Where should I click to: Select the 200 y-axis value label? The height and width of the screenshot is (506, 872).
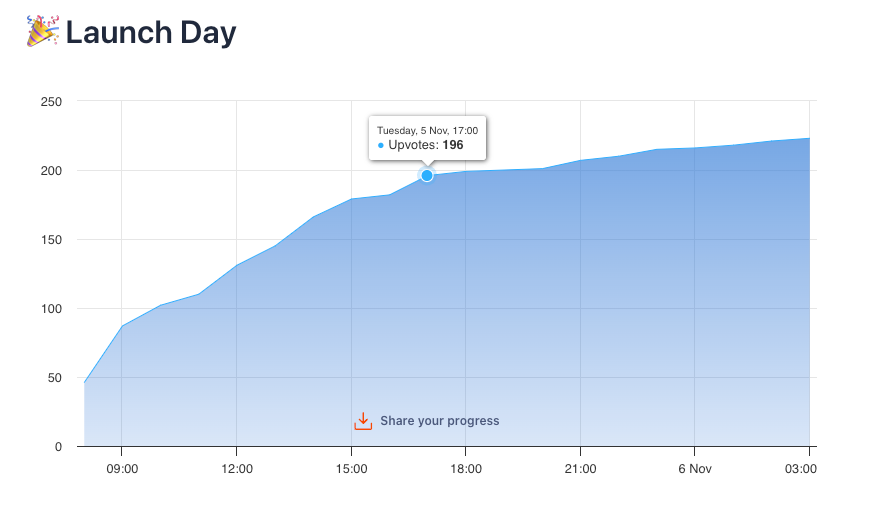click(x=51, y=171)
